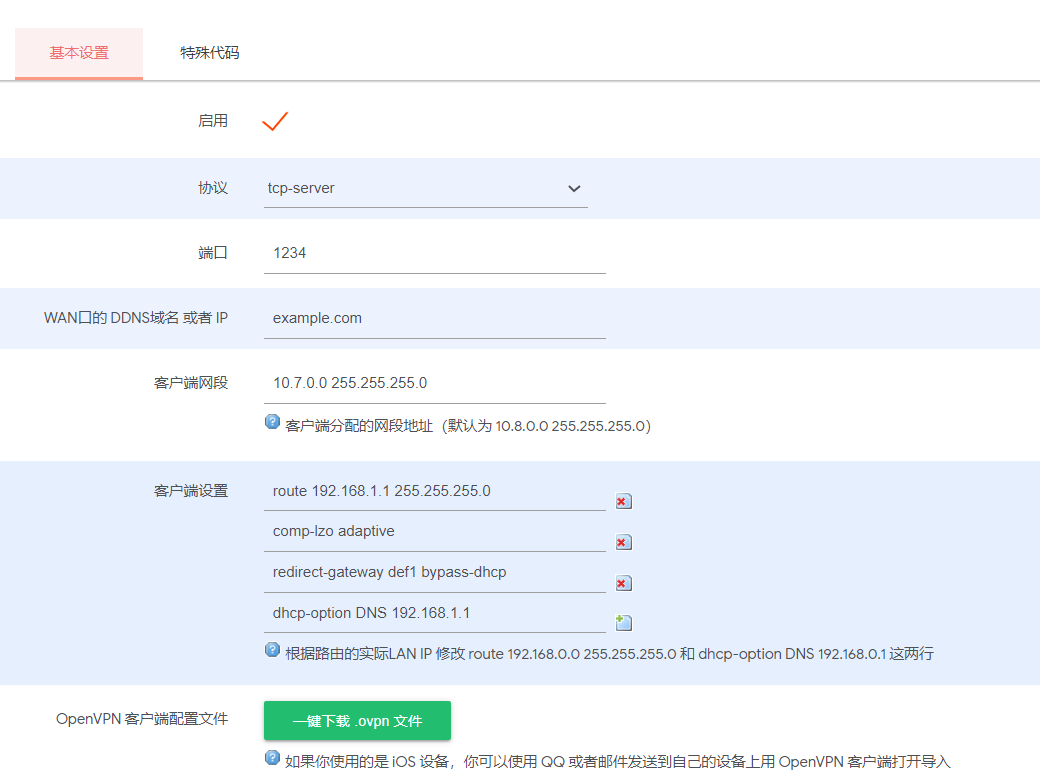
Task: Click the 端口 label
Action: click(213, 253)
